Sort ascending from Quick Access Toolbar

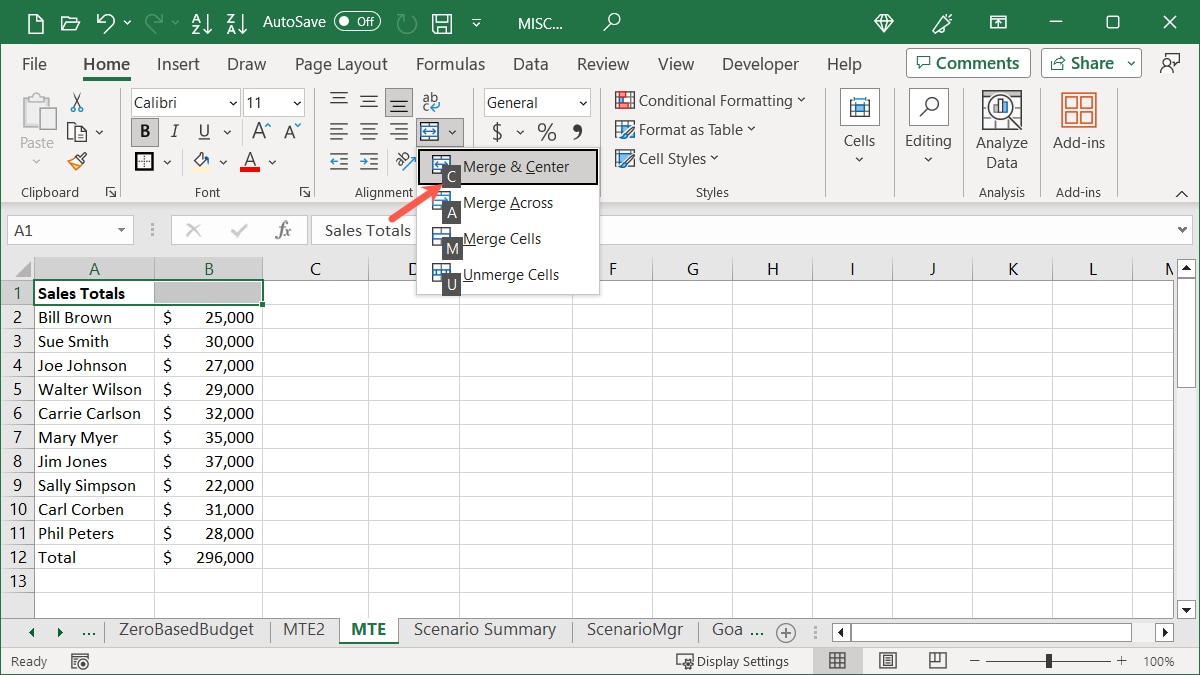pos(202,22)
